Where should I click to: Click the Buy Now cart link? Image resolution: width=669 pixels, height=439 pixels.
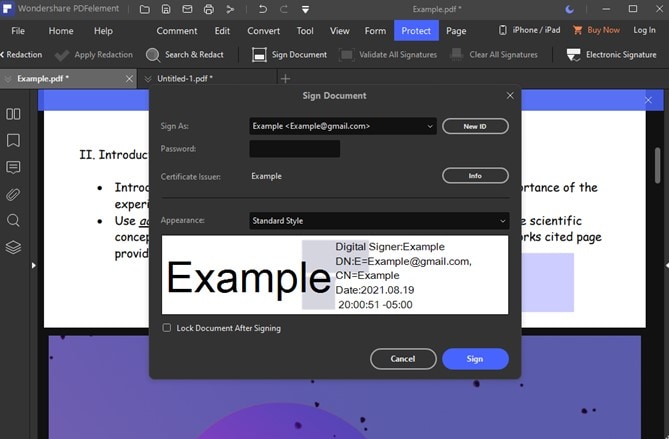pyautogui.click(x=596, y=30)
